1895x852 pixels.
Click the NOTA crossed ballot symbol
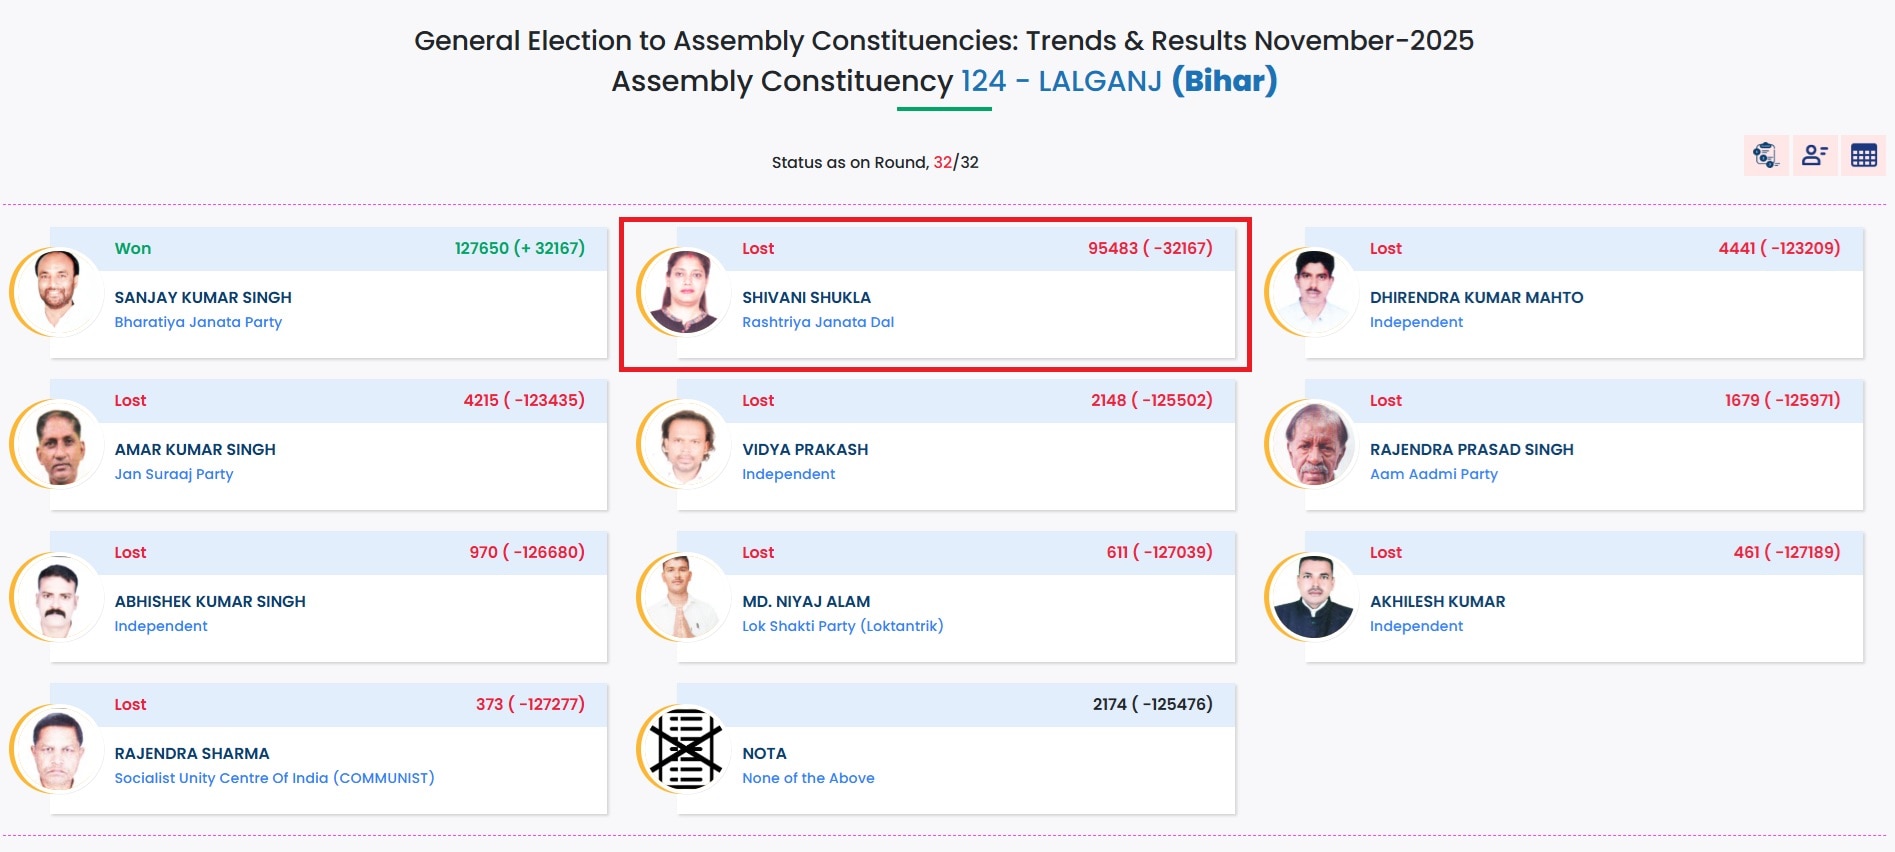(685, 749)
